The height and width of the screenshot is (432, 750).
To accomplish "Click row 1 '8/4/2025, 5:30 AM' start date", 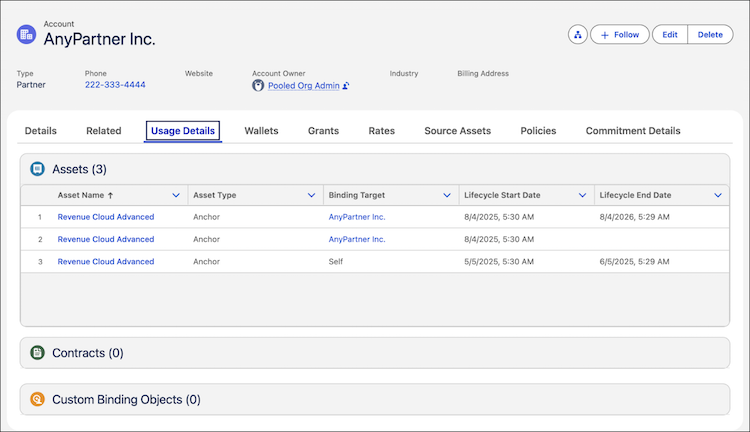I will coord(499,217).
